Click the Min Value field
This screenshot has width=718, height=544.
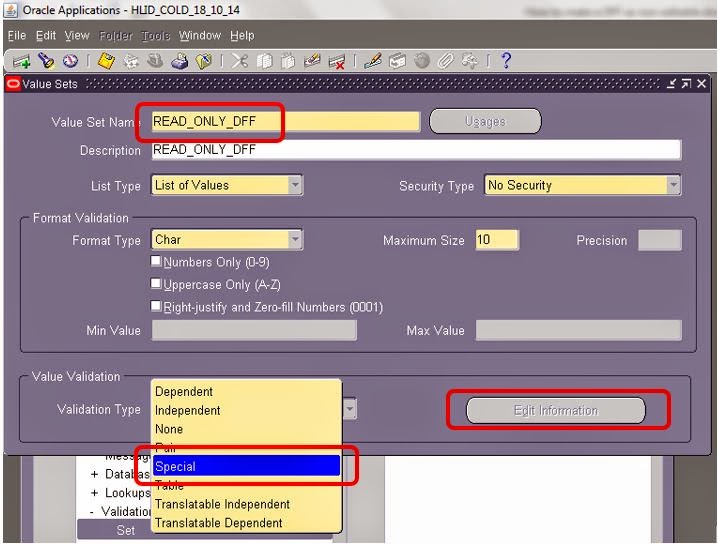(254, 330)
